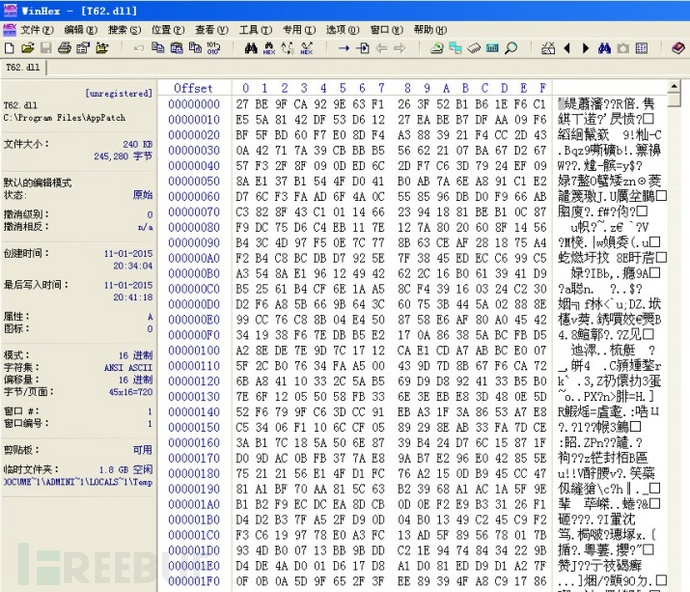Viewport: 690px width, 592px height.
Task: Click hex byte at offset 00000000 first column
Action: 243,103
